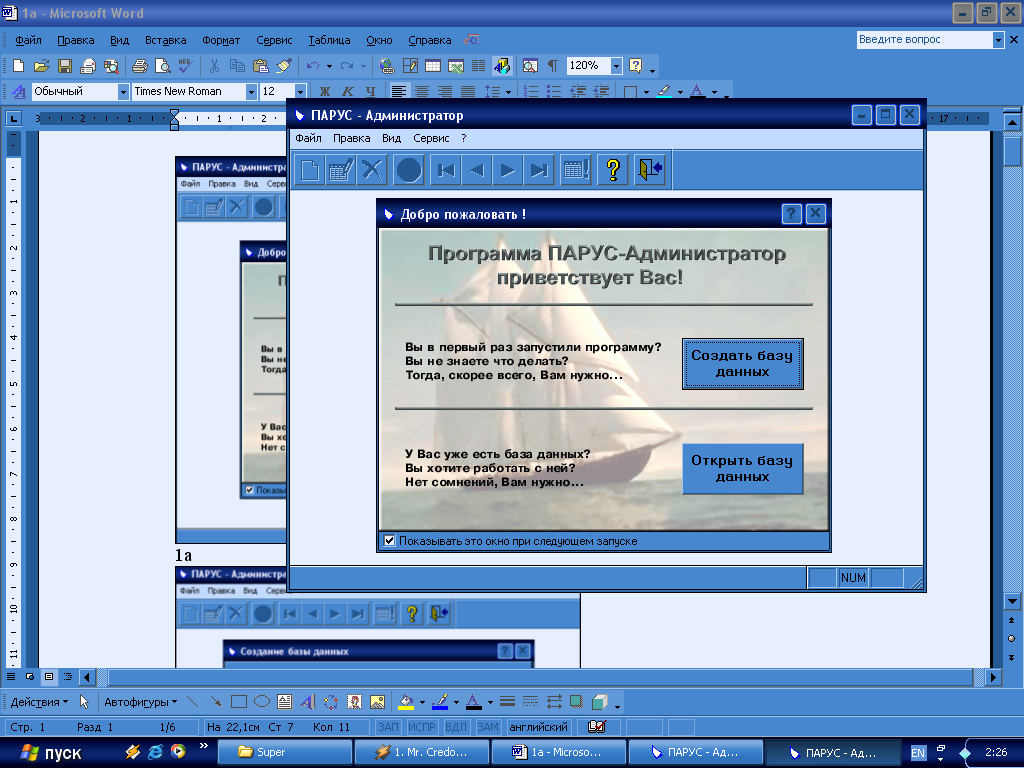Go to previous record in ПАРУС toolbar
The width and height of the screenshot is (1024, 768).
pyautogui.click(x=477, y=170)
